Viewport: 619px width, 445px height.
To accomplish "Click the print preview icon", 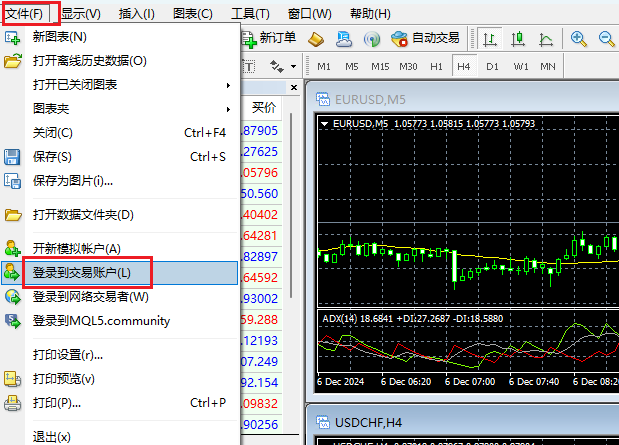I will point(12,379).
